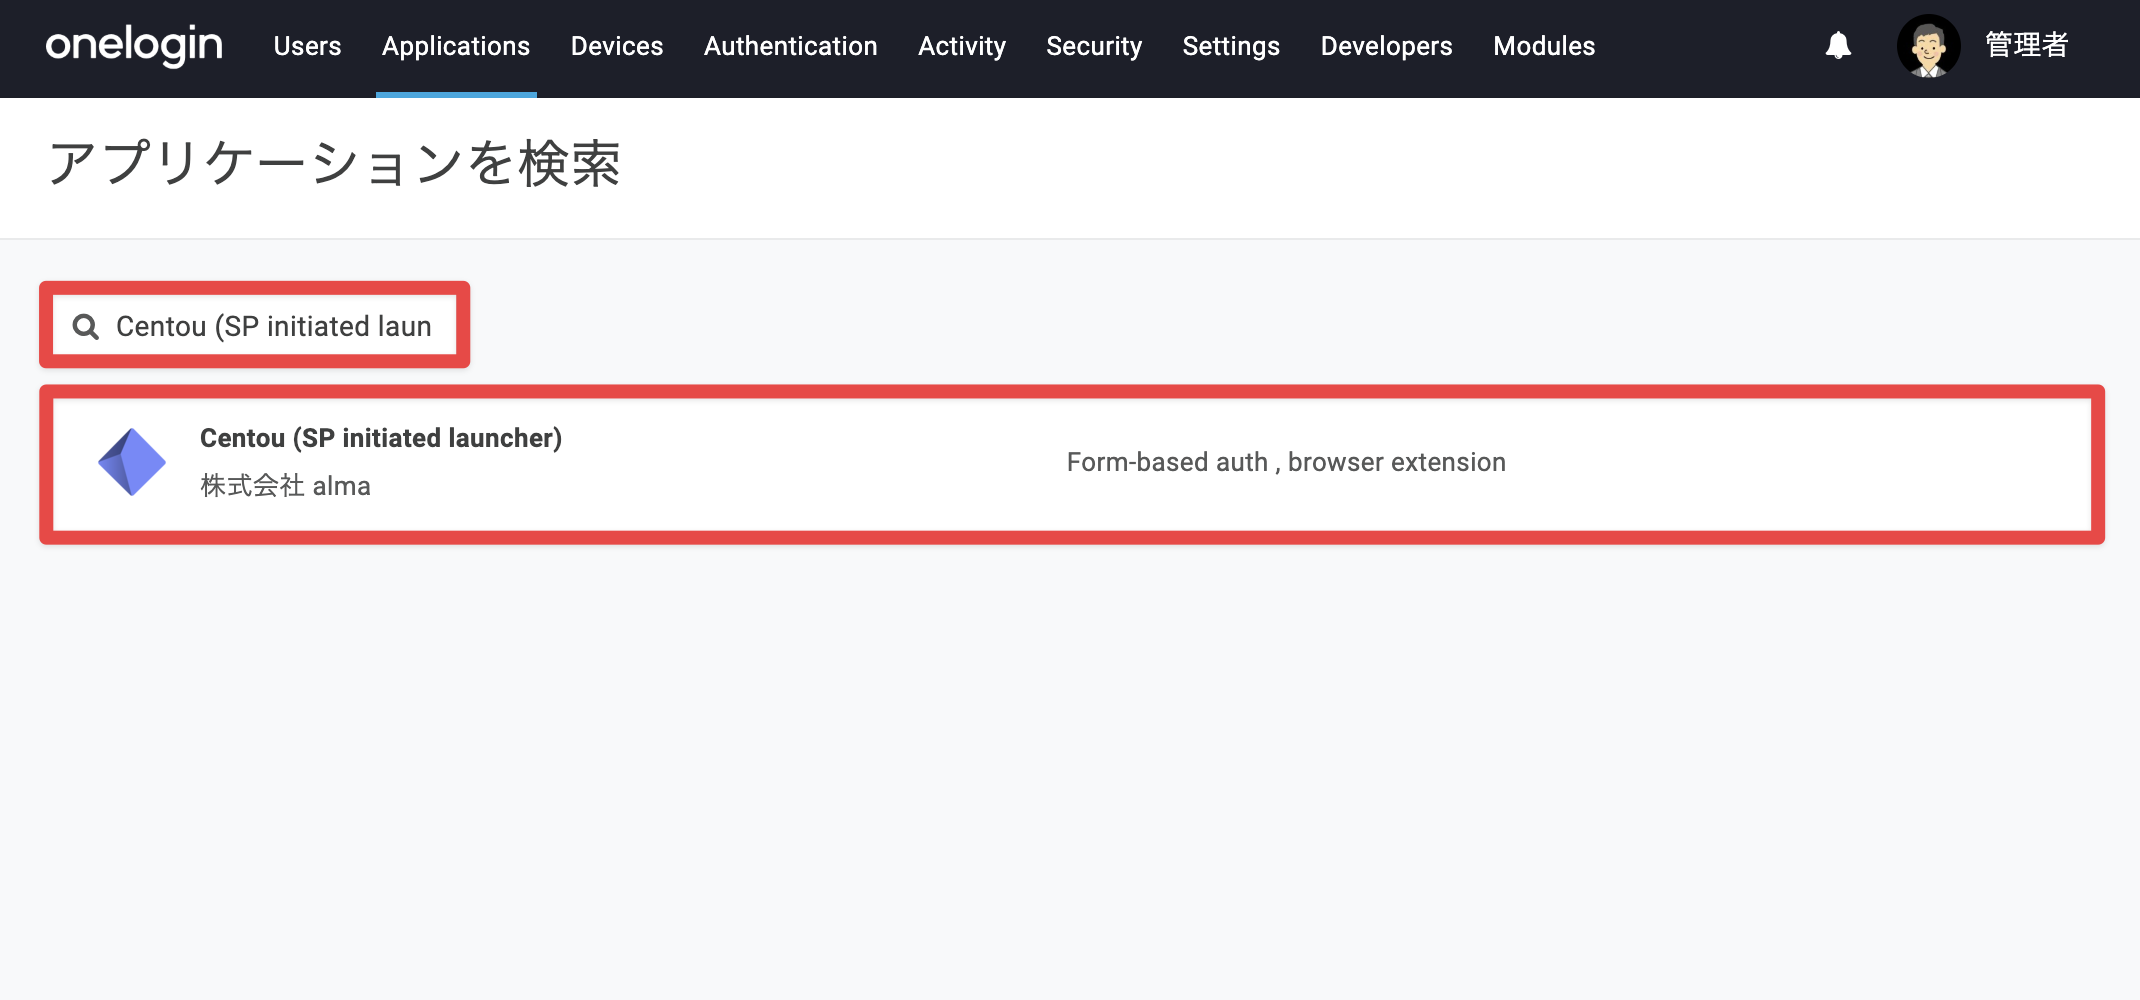Open the Activity menu
Image resolution: width=2140 pixels, height=1000 pixels.
point(962,46)
